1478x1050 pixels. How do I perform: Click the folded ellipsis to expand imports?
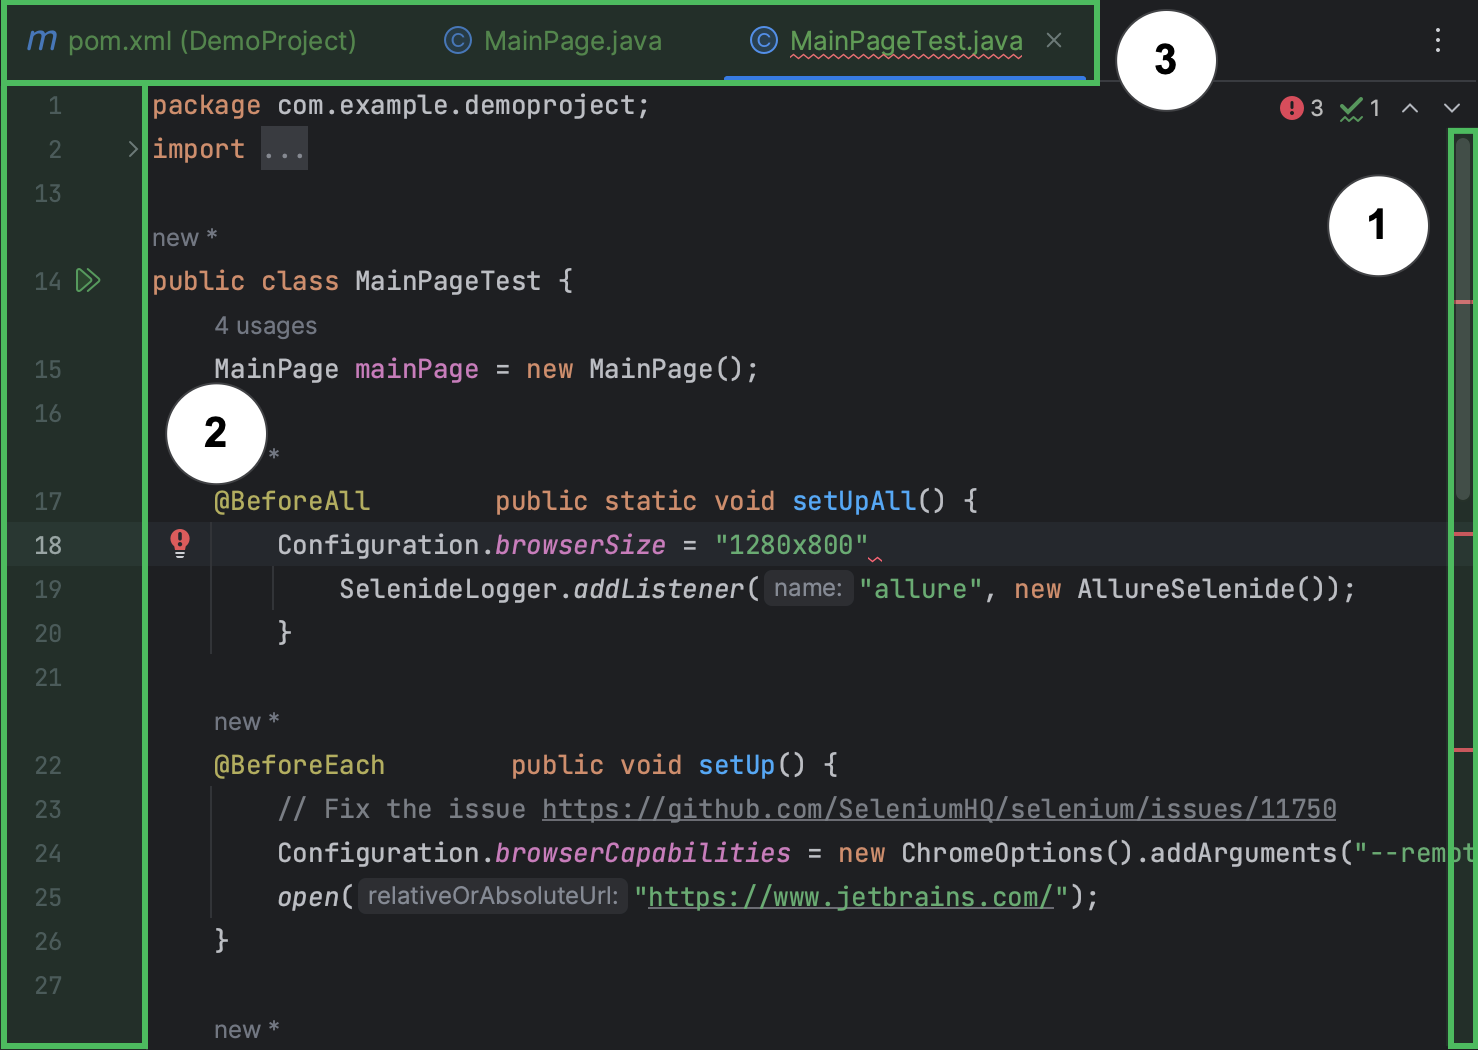[x=284, y=148]
